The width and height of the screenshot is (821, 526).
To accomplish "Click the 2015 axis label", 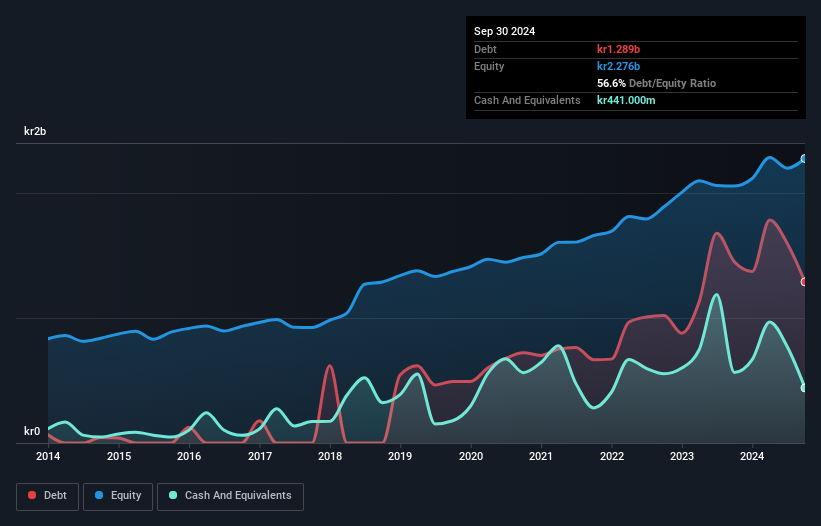I will pos(119,456).
